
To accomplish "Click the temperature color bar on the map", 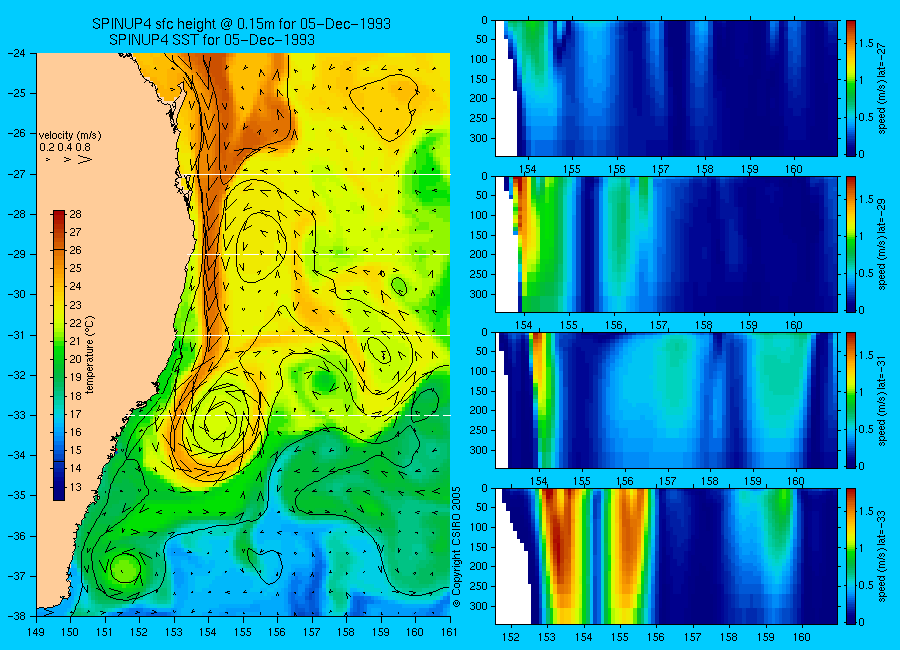I will tap(59, 355).
